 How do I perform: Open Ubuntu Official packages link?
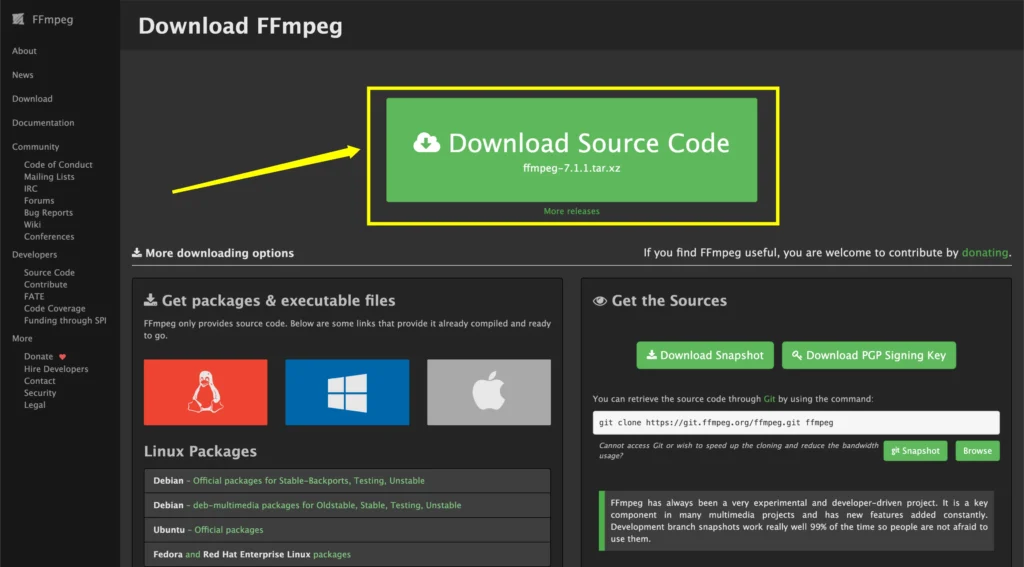[x=229, y=530]
